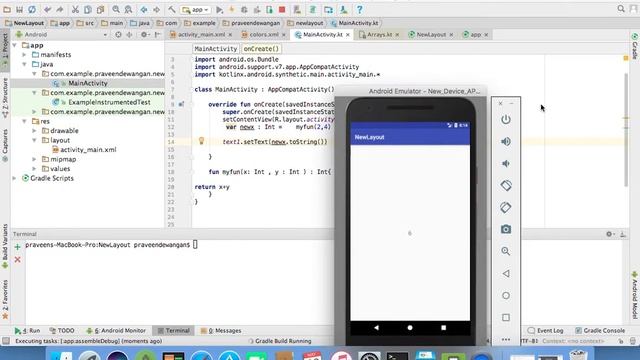Click the emulator volume up icon
Viewport: 640px width, 360px height.
point(506,142)
